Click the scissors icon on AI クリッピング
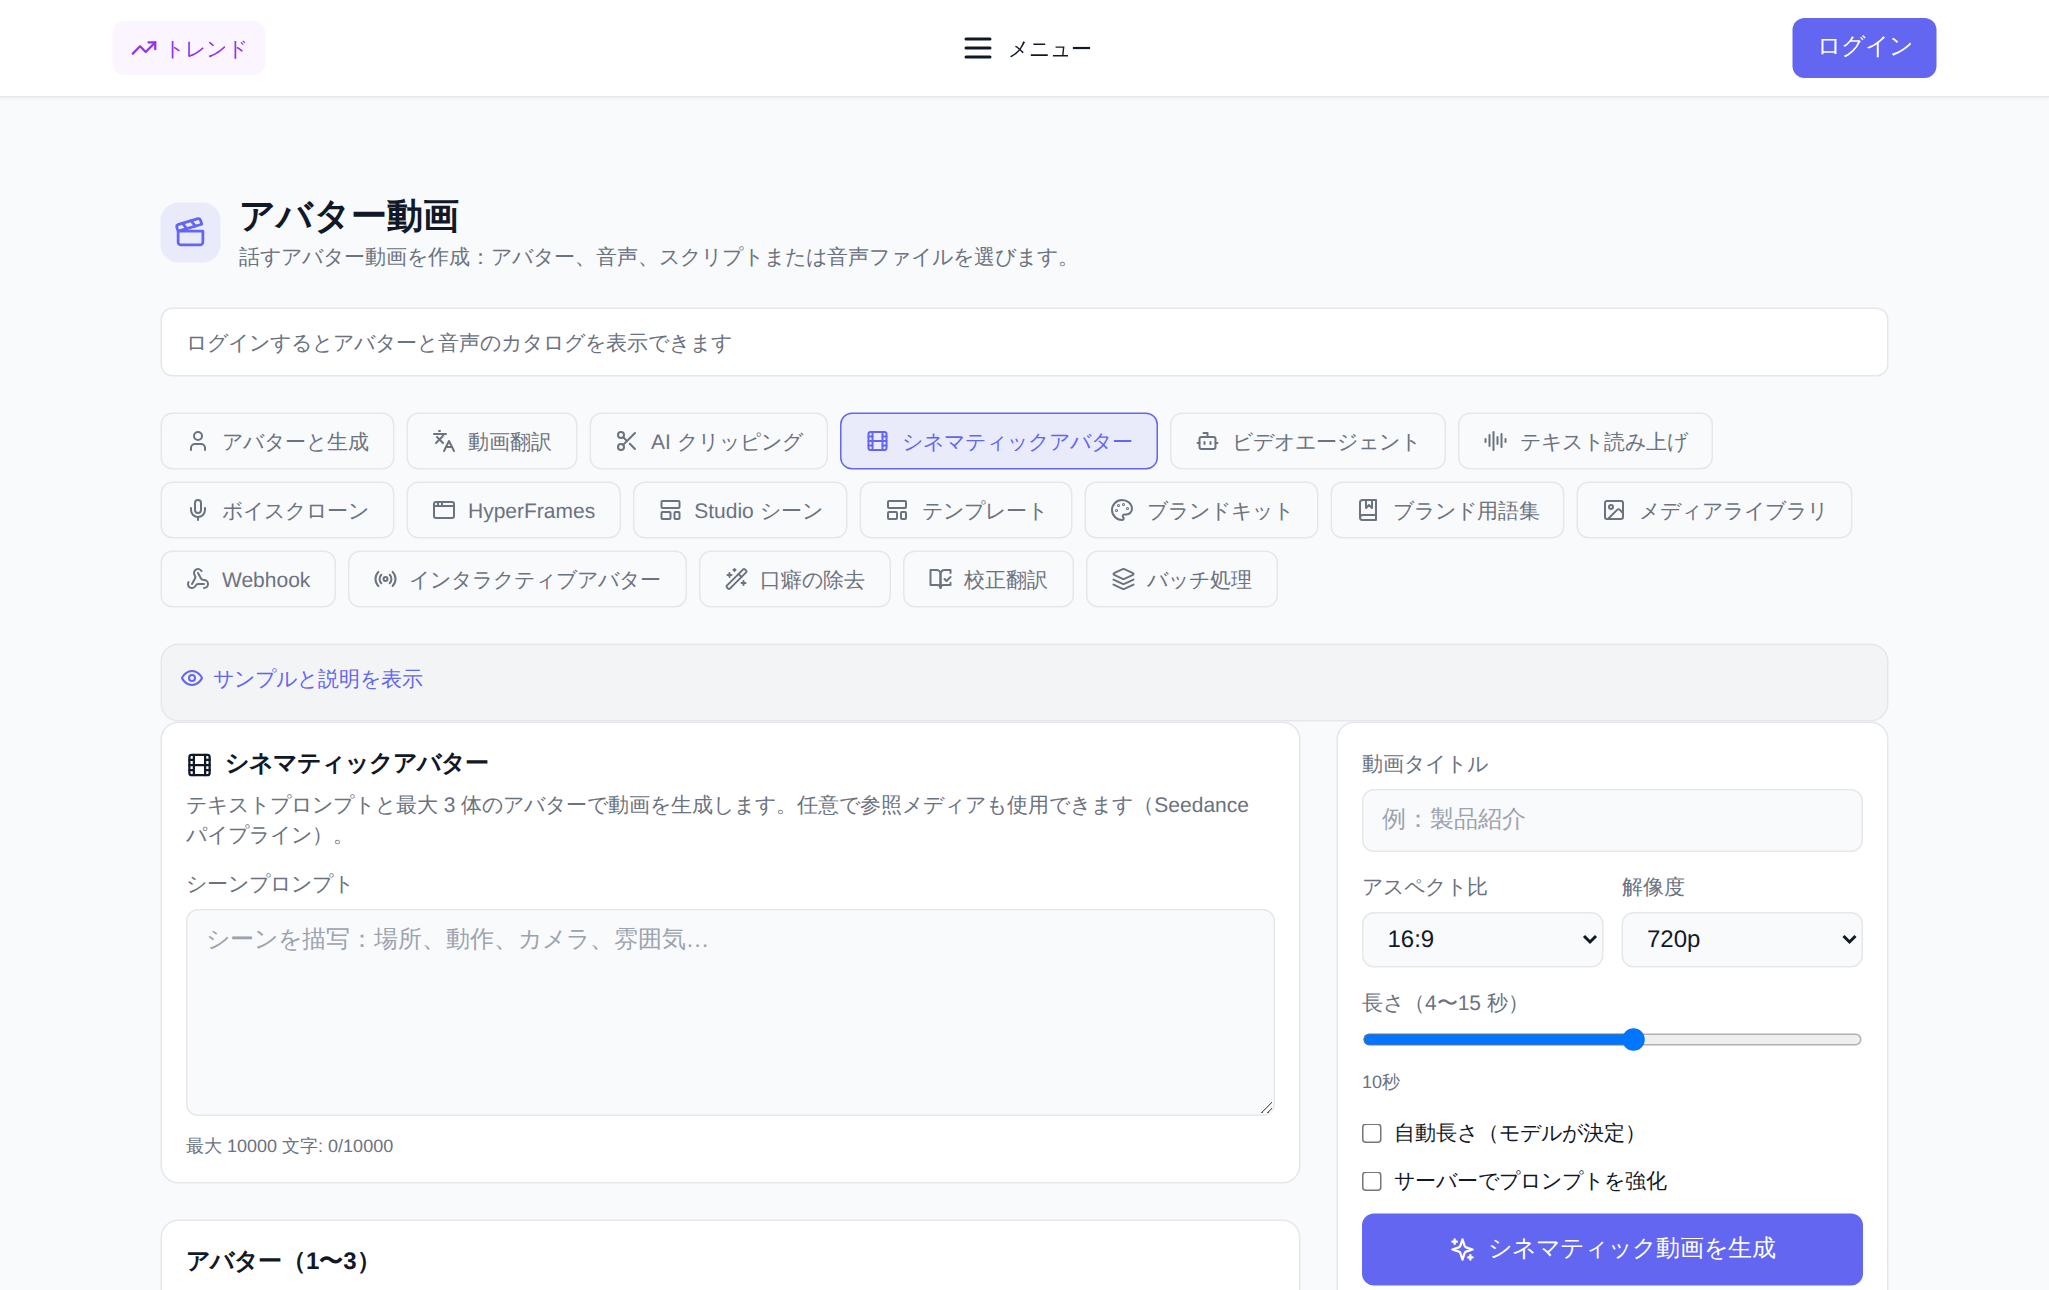2049x1290 pixels. click(627, 441)
